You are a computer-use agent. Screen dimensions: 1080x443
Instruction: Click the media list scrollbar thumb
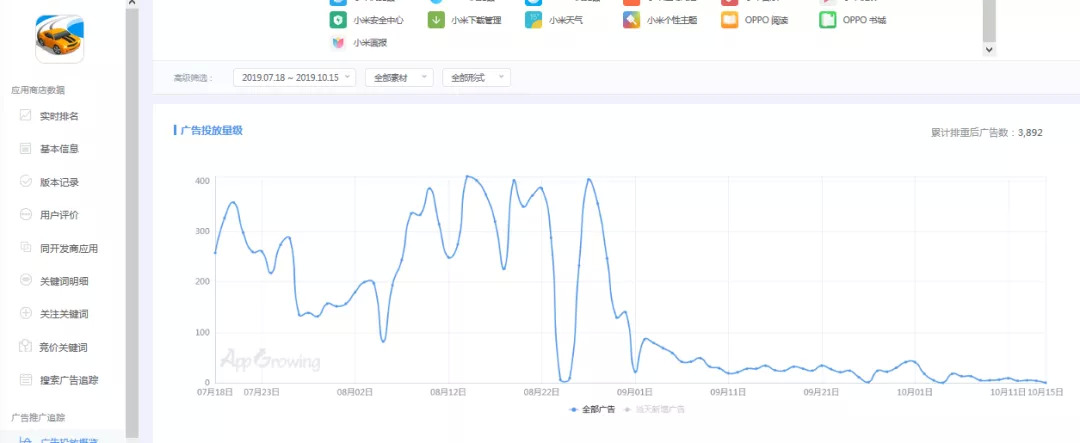(989, 21)
